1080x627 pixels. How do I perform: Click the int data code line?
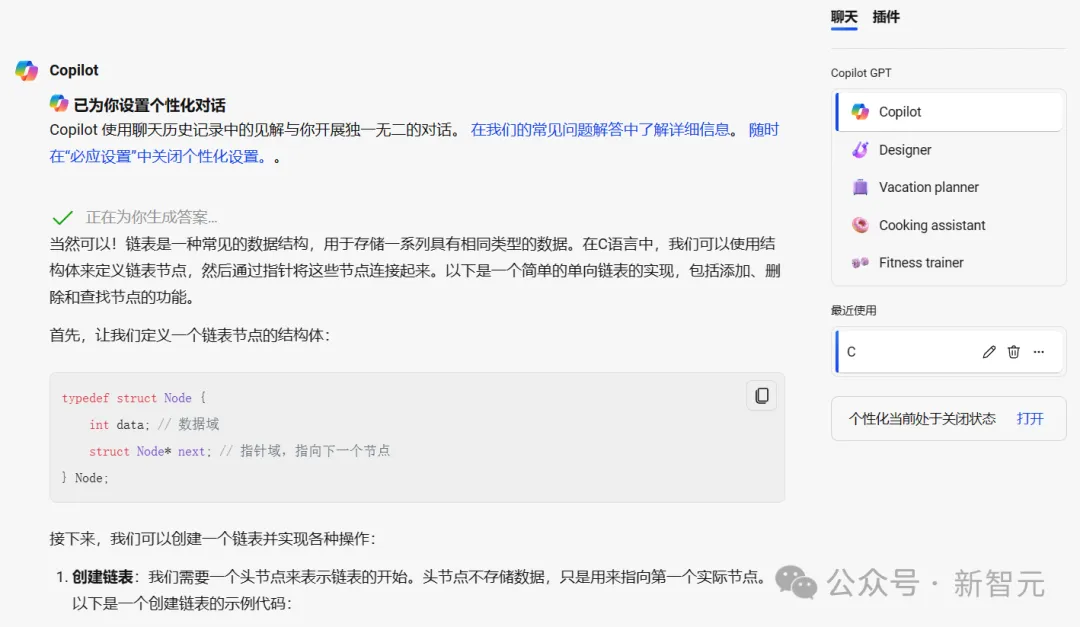tap(154, 424)
